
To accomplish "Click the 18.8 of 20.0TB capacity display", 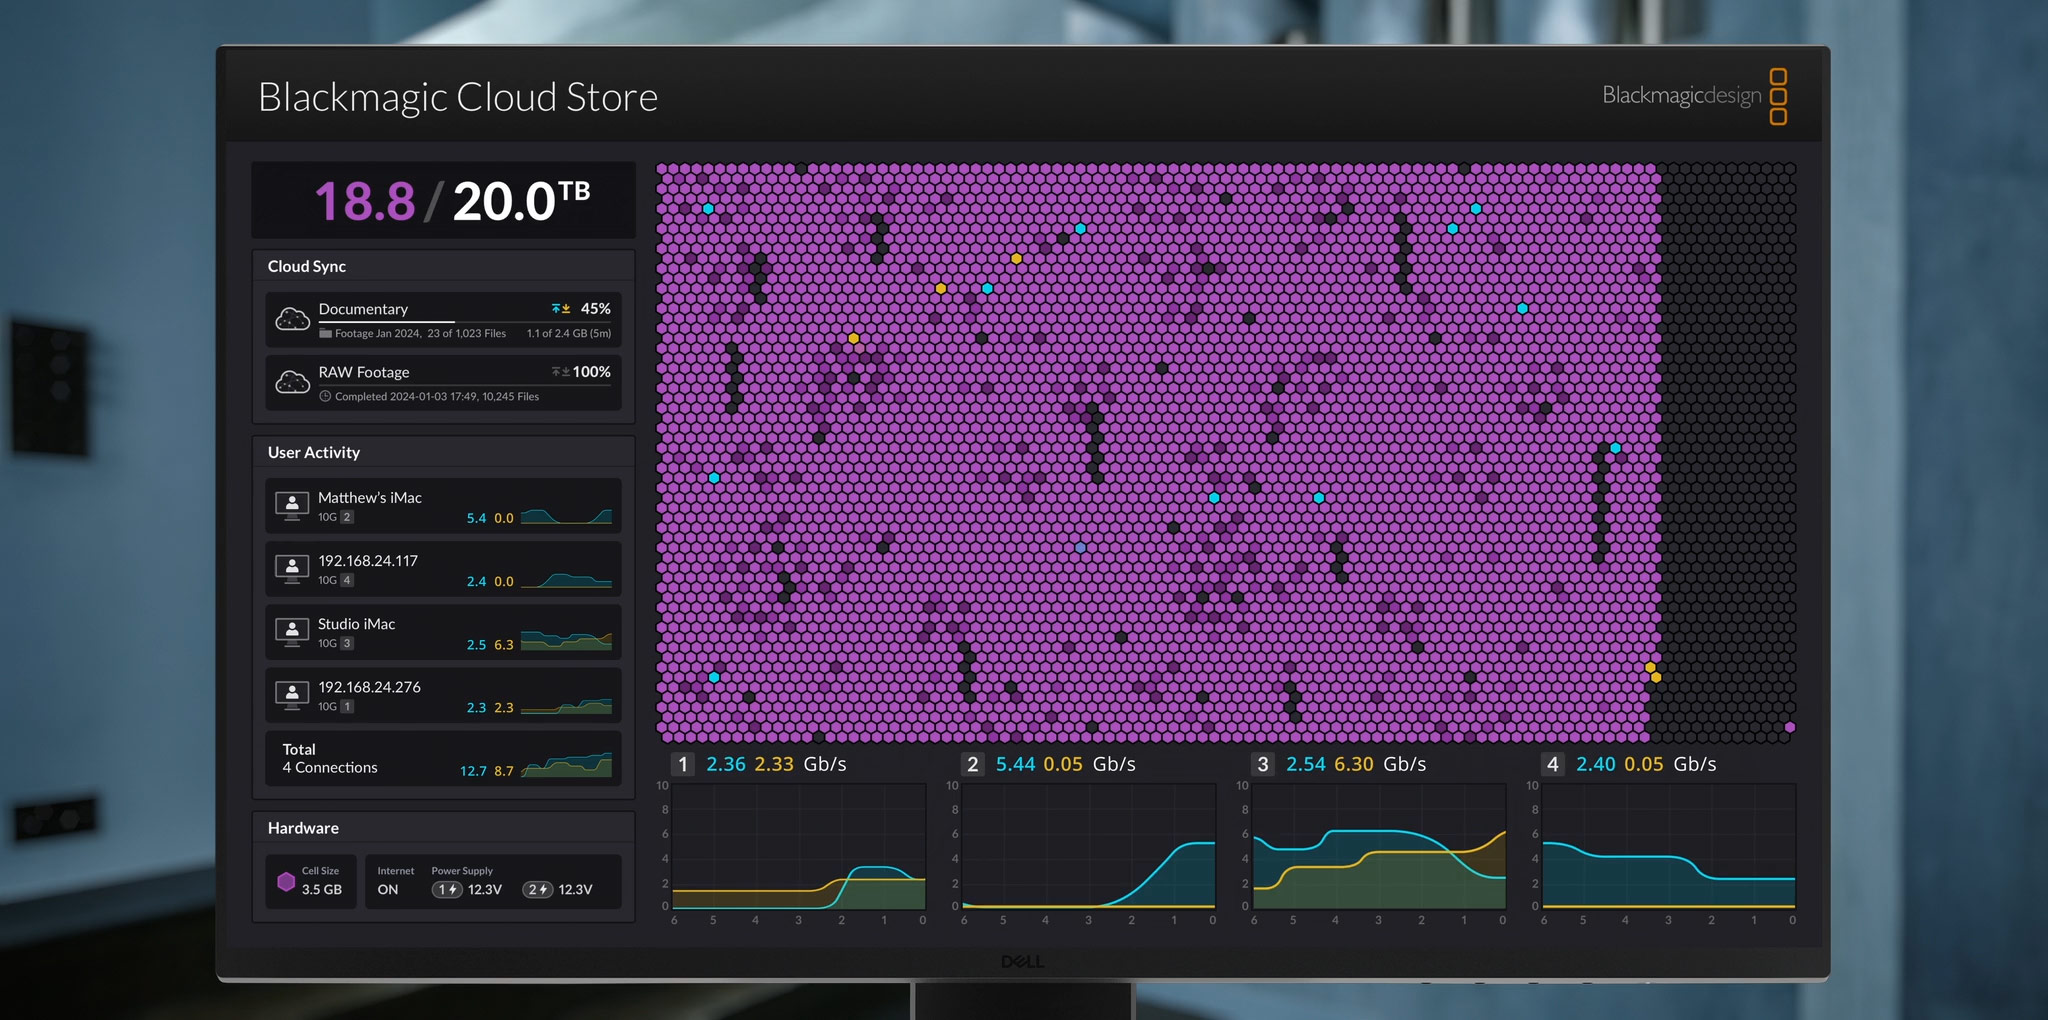I will tap(443, 200).
